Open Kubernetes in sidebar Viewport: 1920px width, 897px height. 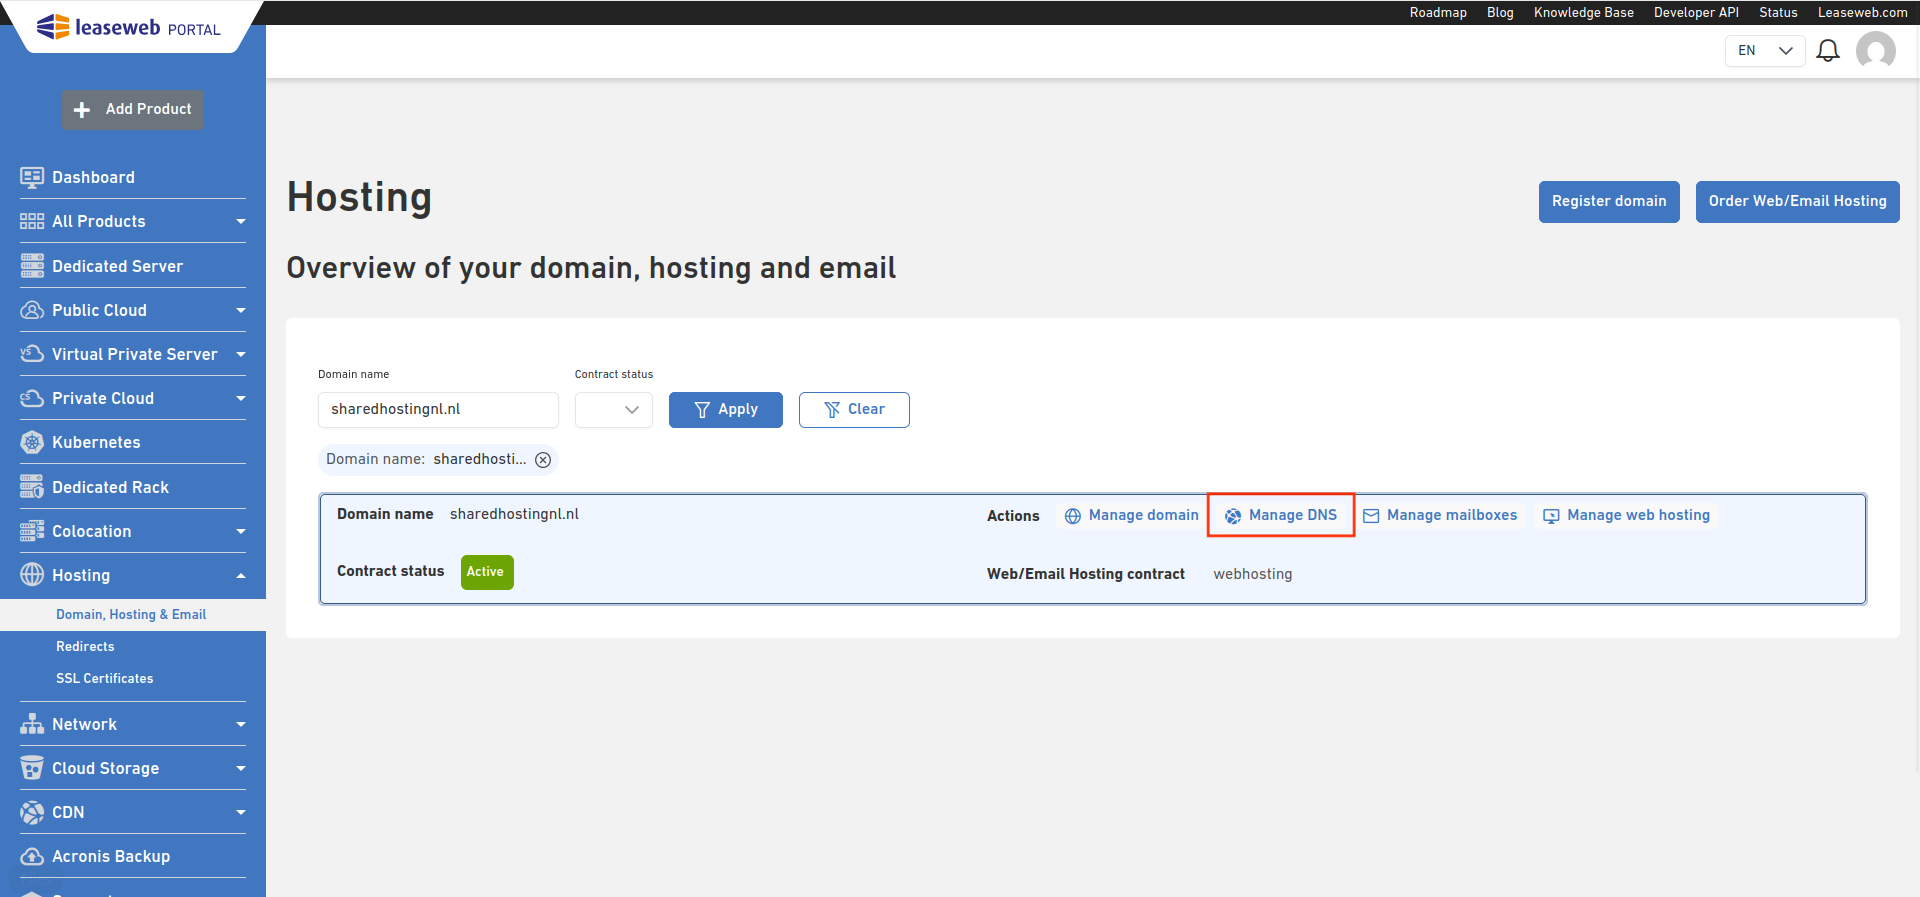pyautogui.click(x=96, y=442)
